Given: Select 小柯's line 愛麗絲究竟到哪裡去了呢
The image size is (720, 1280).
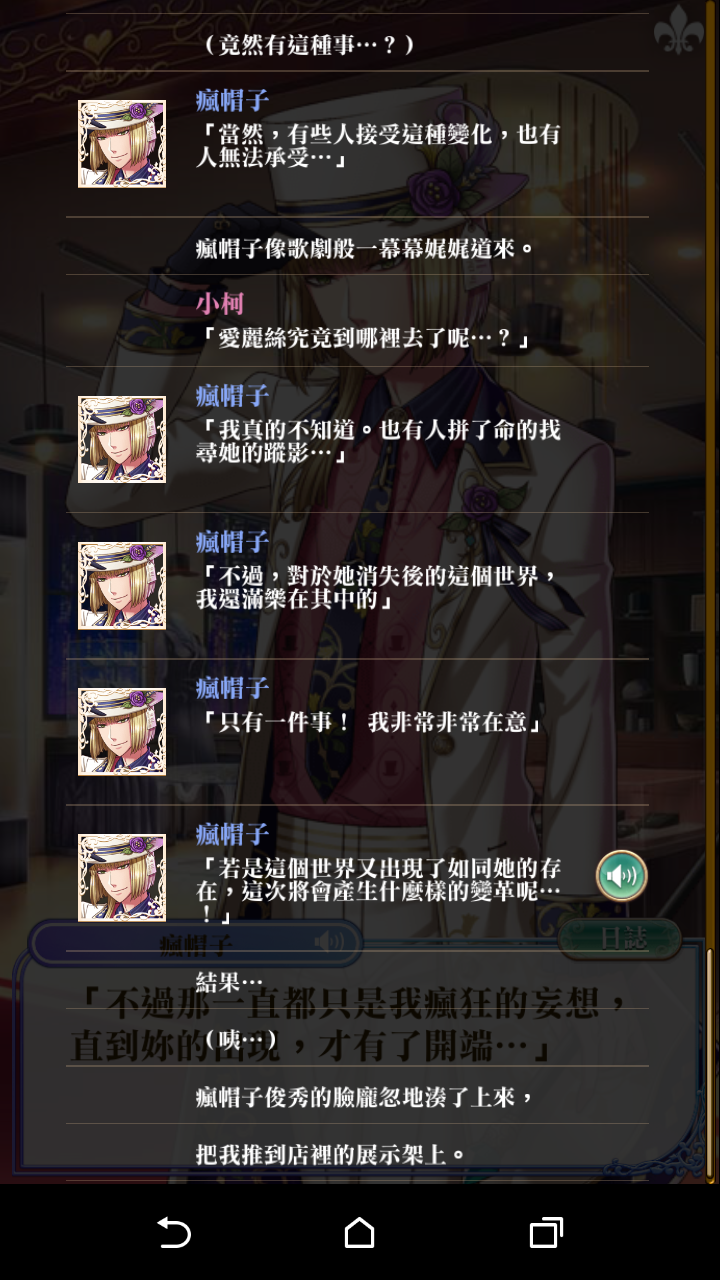Looking at the screenshot, I should tap(357, 320).
